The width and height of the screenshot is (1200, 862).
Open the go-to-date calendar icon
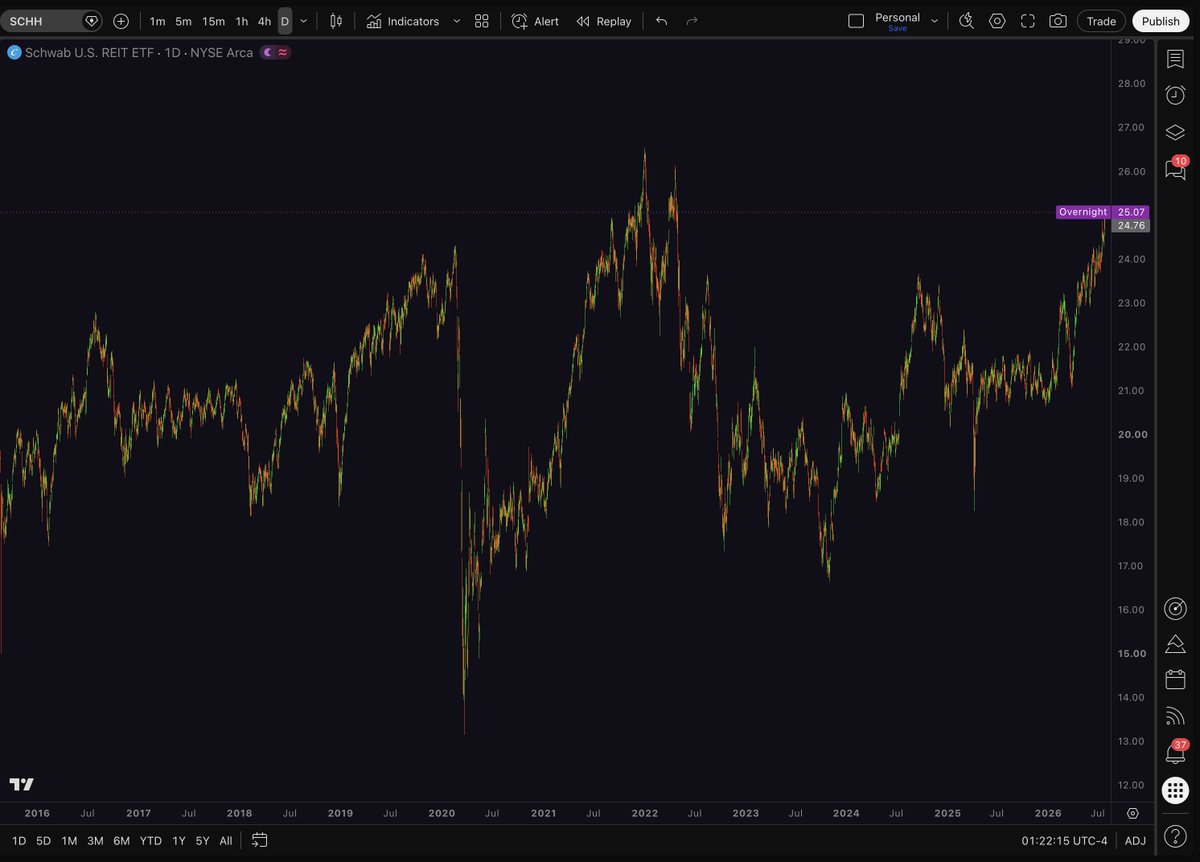[x=260, y=841]
